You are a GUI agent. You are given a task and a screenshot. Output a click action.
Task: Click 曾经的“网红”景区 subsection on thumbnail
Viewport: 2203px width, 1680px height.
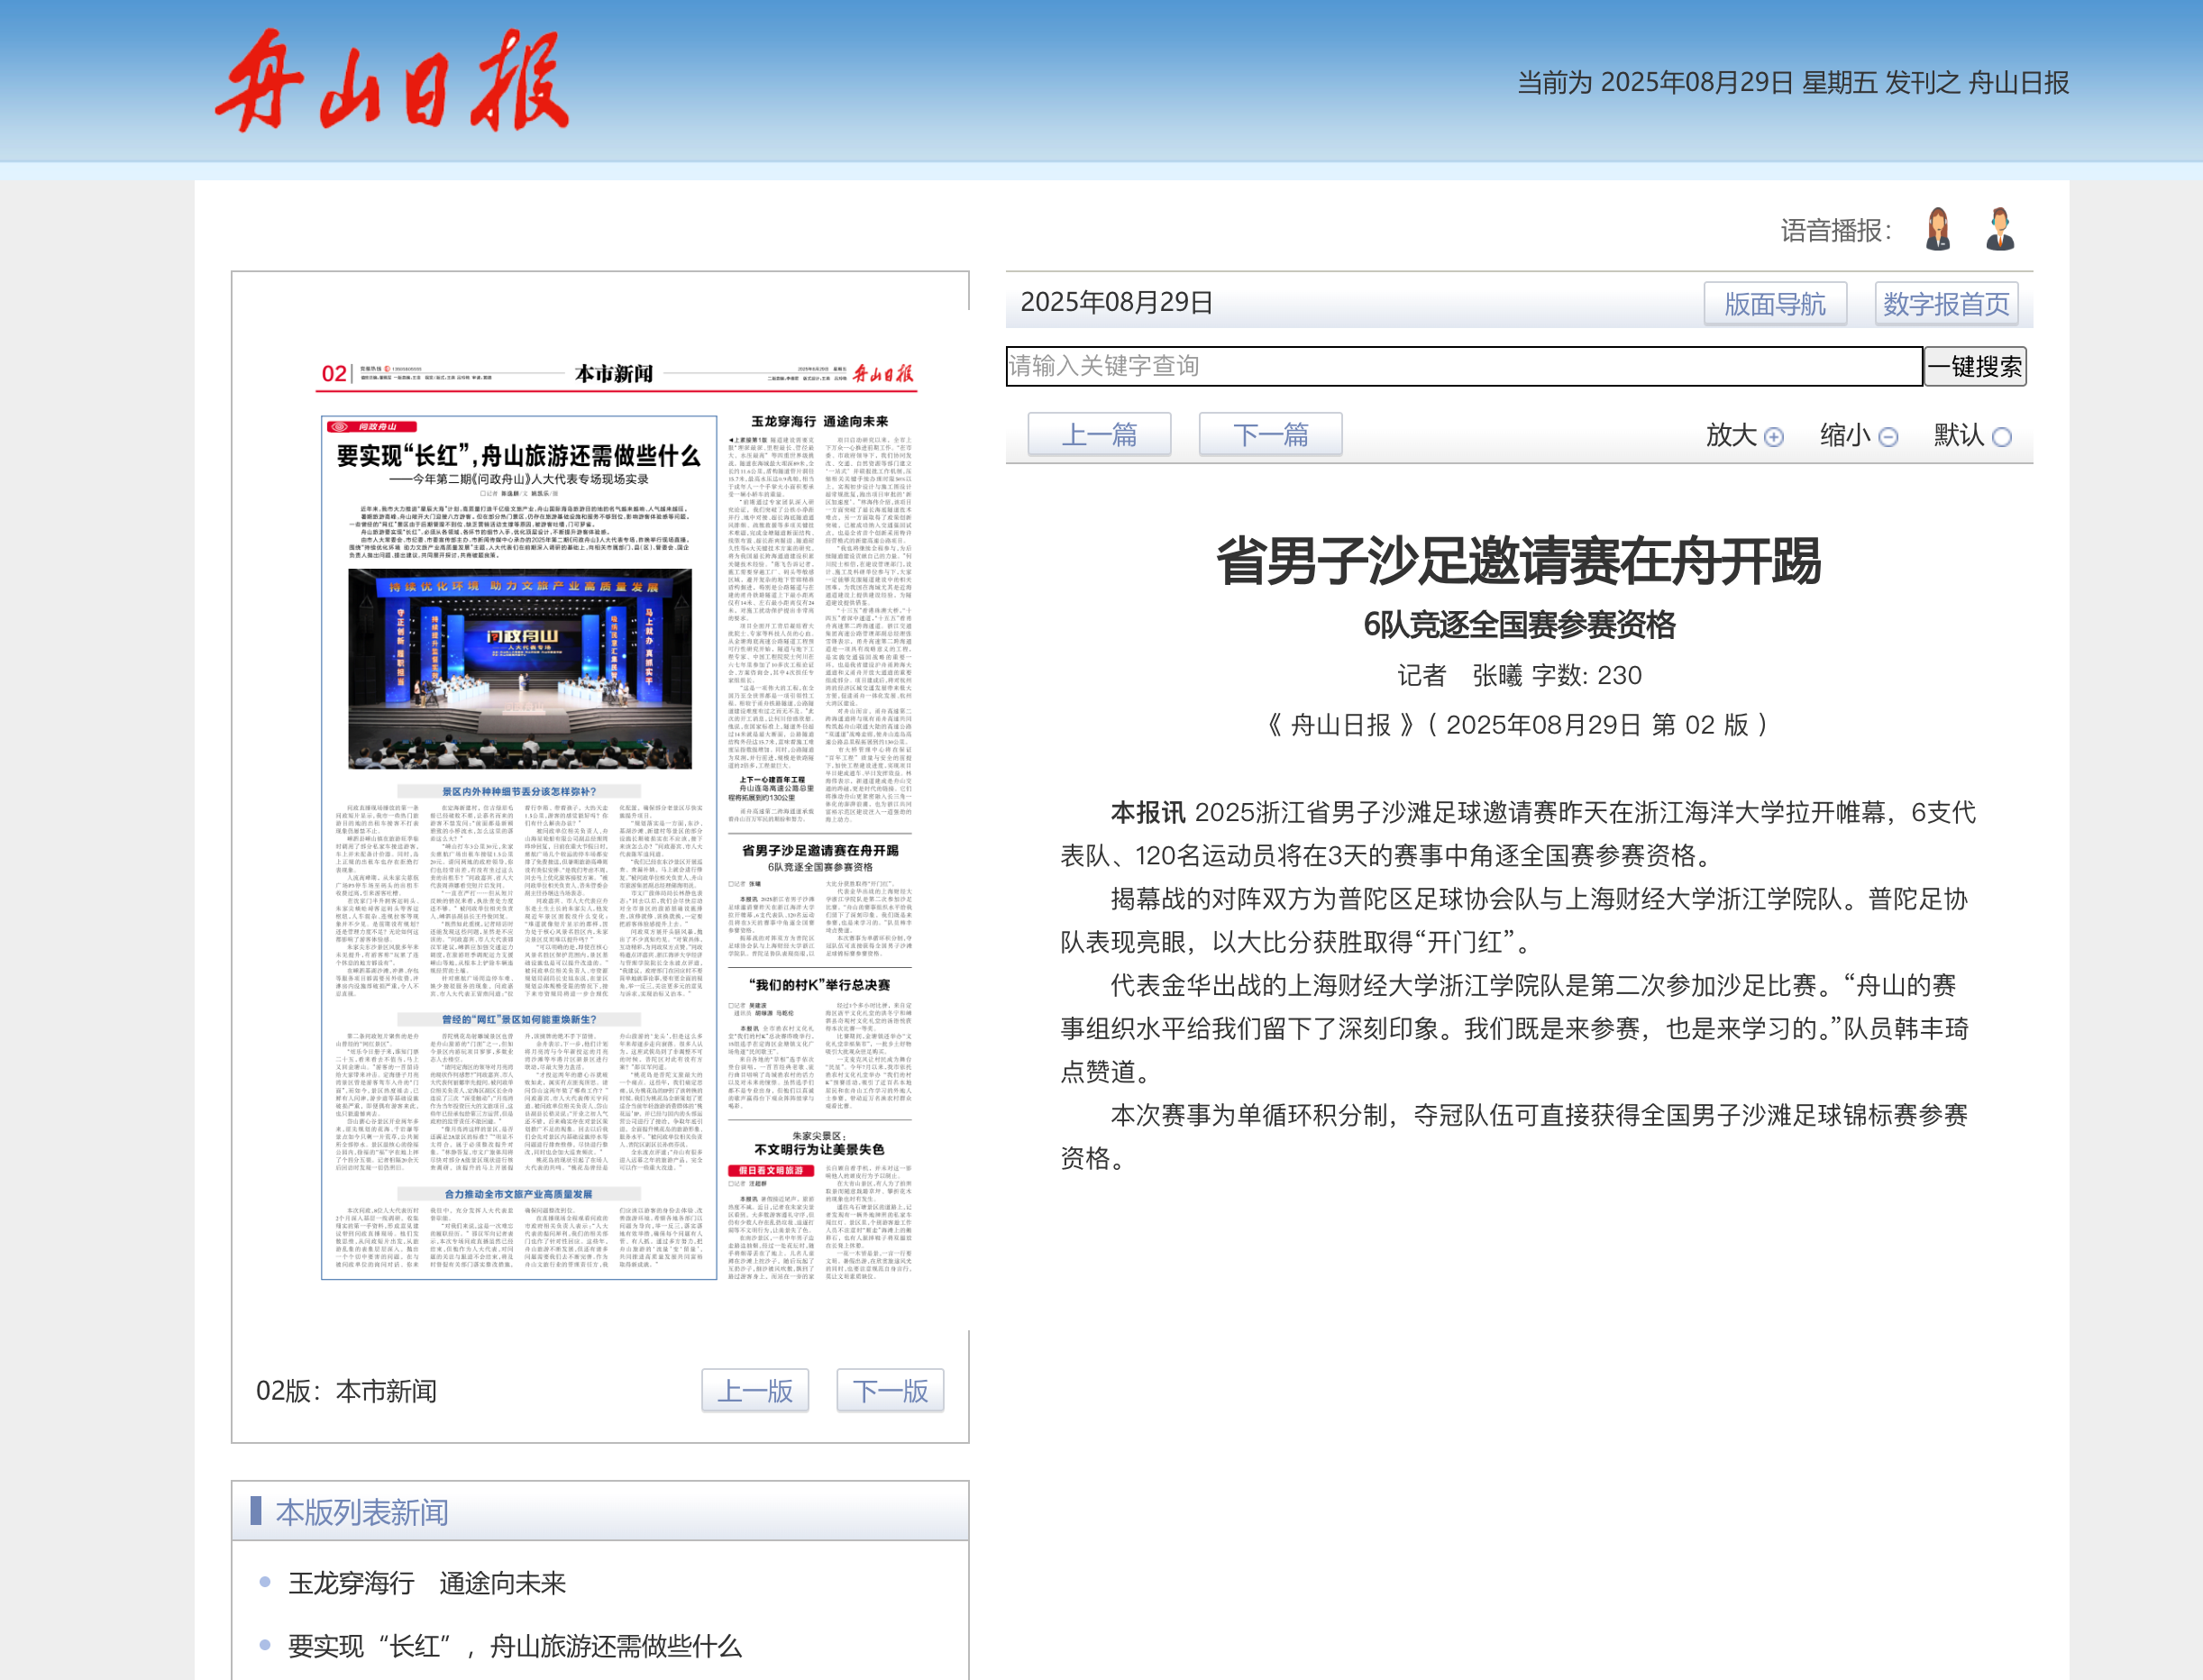519,1019
